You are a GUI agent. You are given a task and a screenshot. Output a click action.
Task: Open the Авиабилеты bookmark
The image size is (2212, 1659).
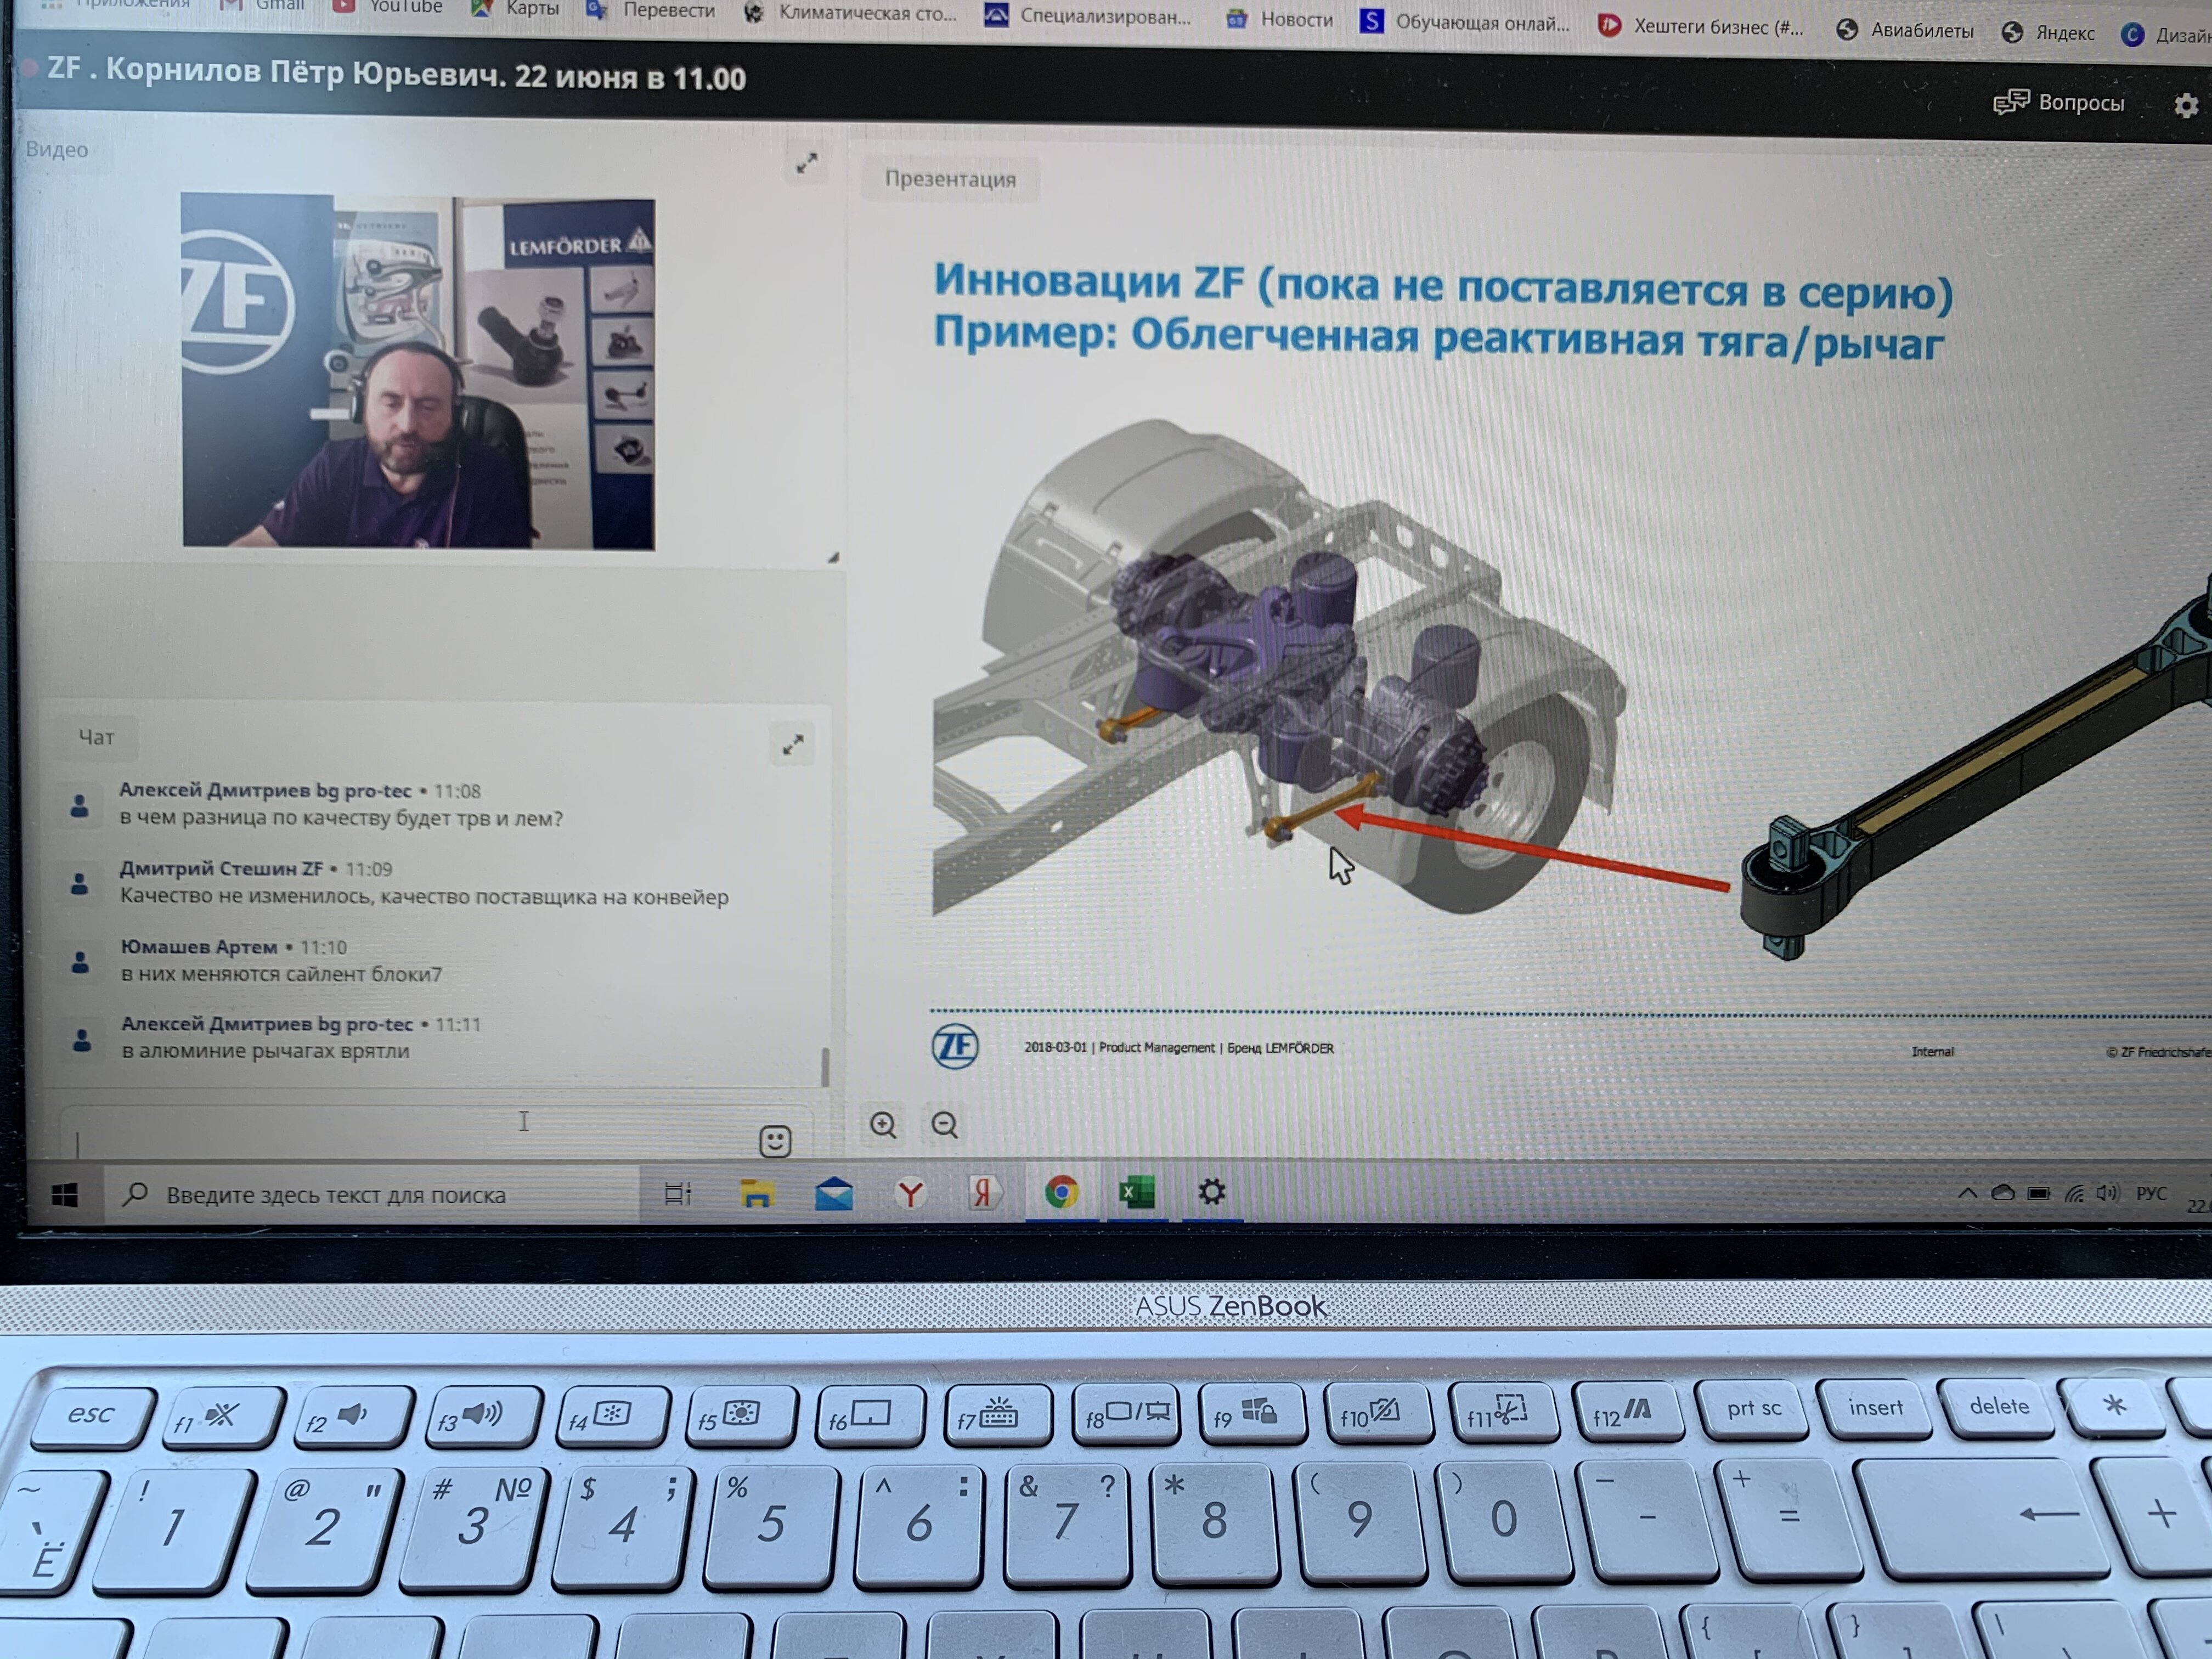(1905, 31)
